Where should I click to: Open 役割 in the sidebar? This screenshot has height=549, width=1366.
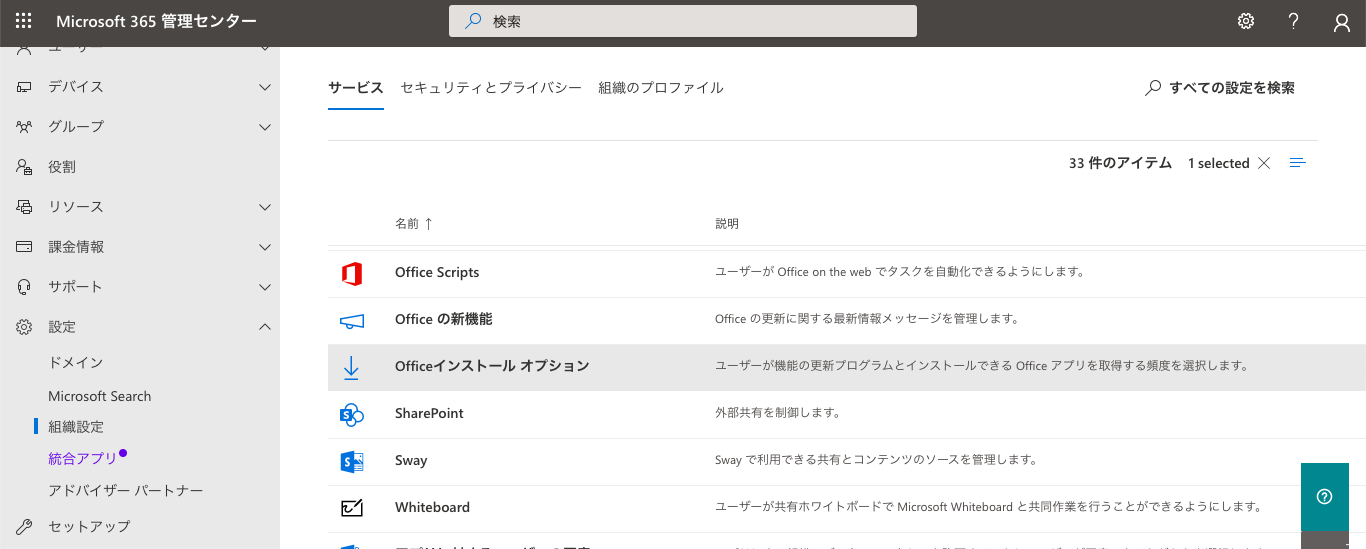(x=62, y=167)
